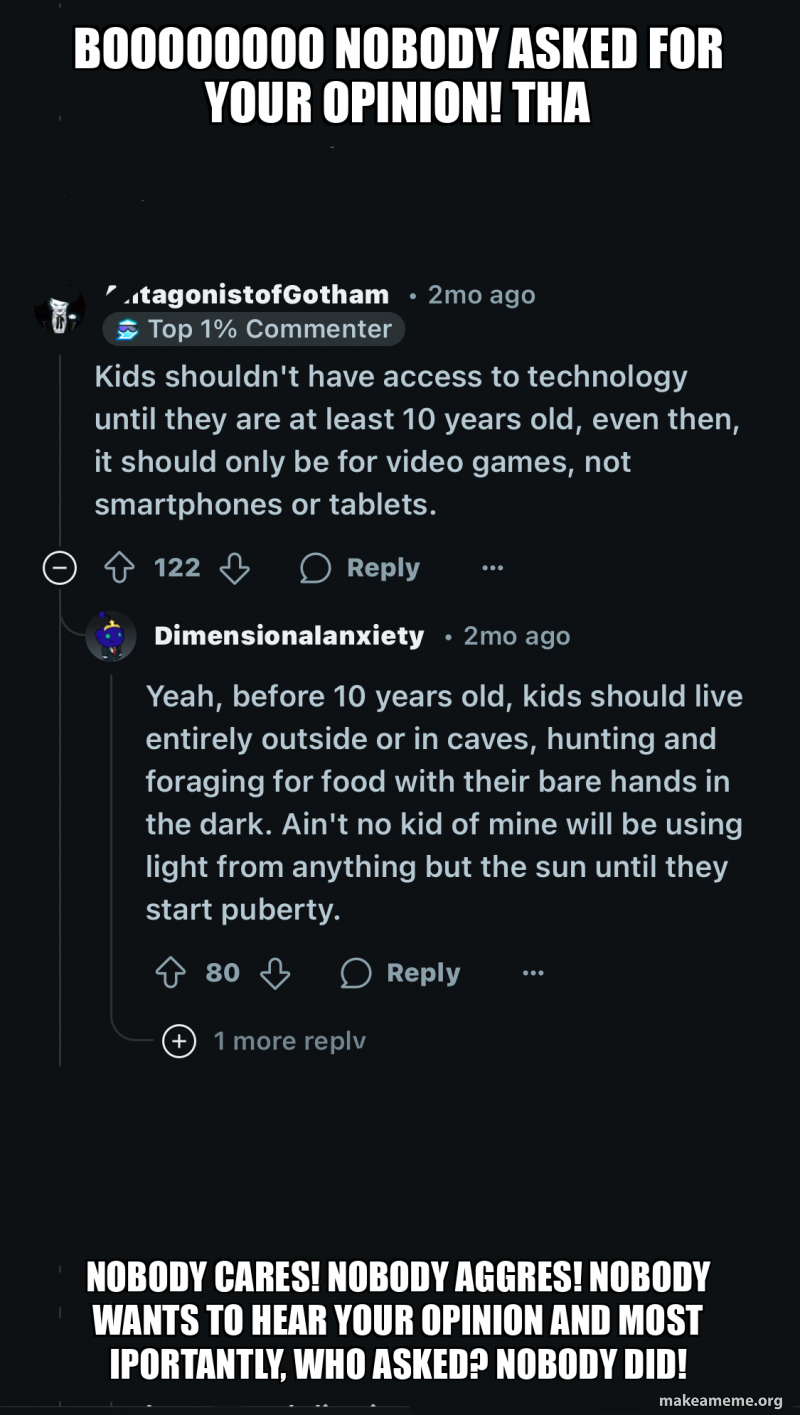The width and height of the screenshot is (800, 1415).
Task: Upvote the AntagonistofGotham comment
Action: click(x=119, y=569)
